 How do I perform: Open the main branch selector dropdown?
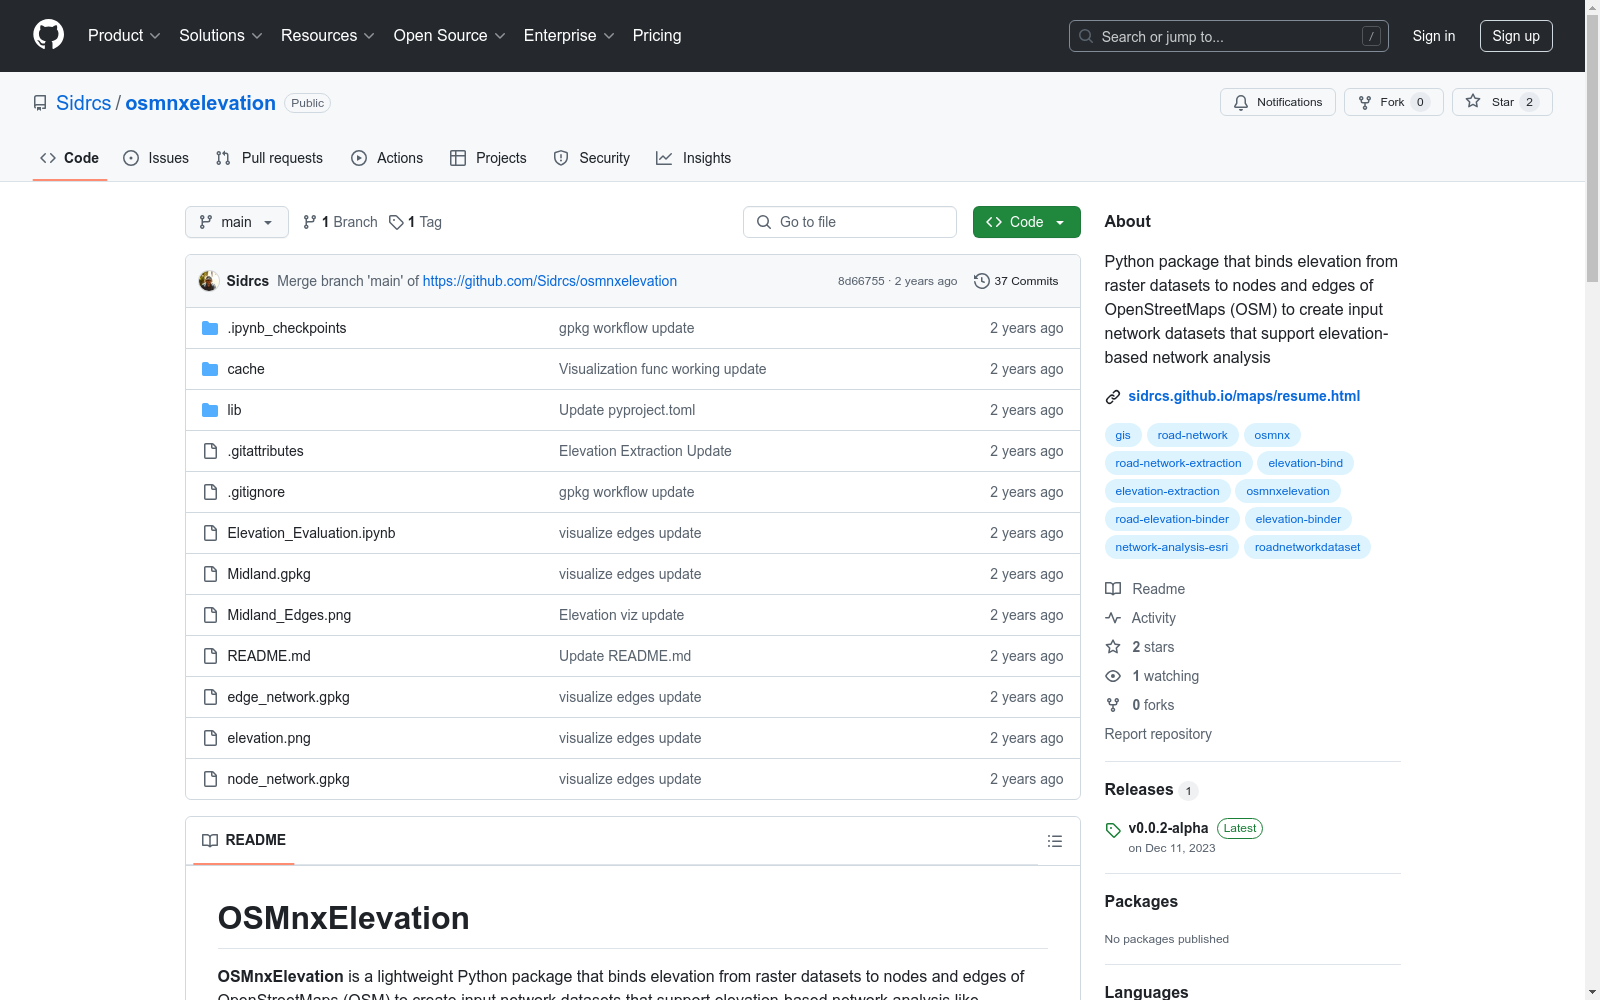pyautogui.click(x=237, y=222)
